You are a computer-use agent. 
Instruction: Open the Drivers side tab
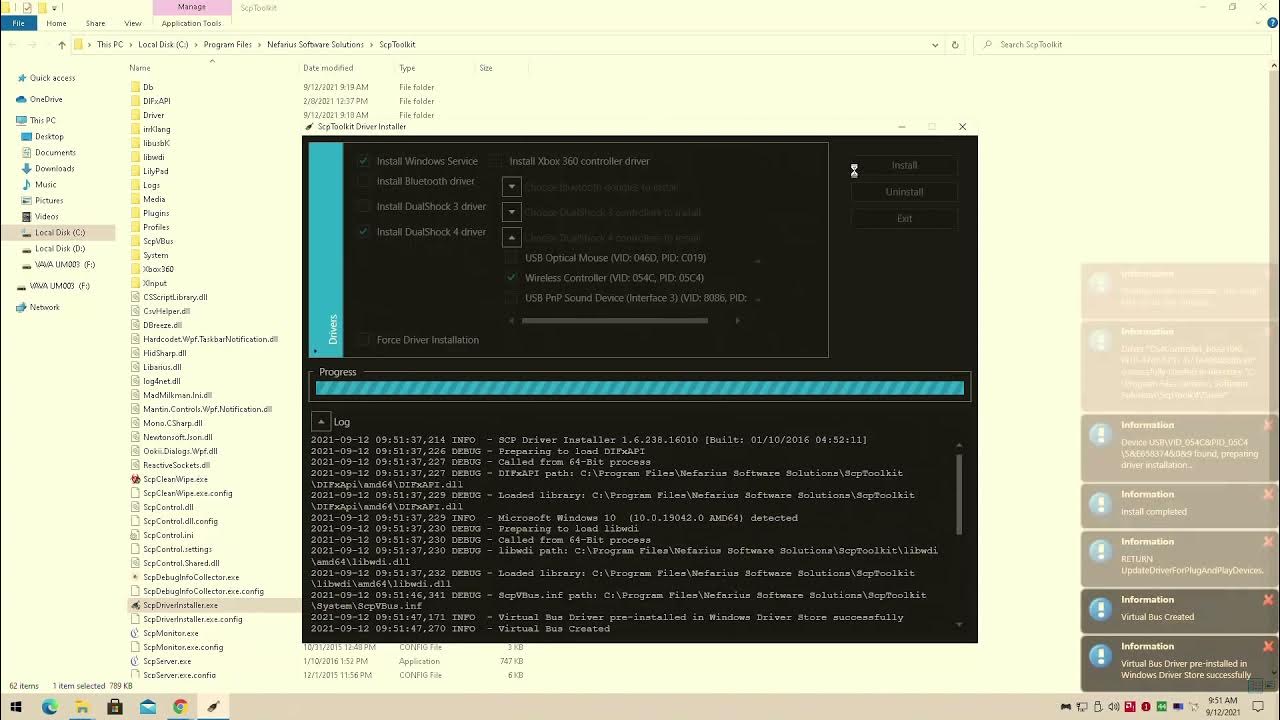pos(326,249)
